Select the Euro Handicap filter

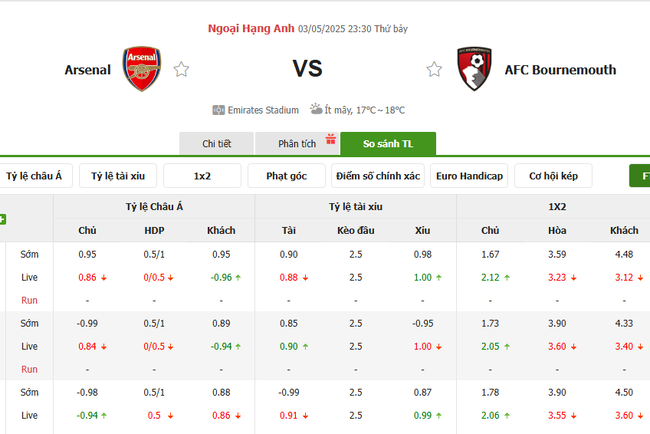tap(470, 176)
